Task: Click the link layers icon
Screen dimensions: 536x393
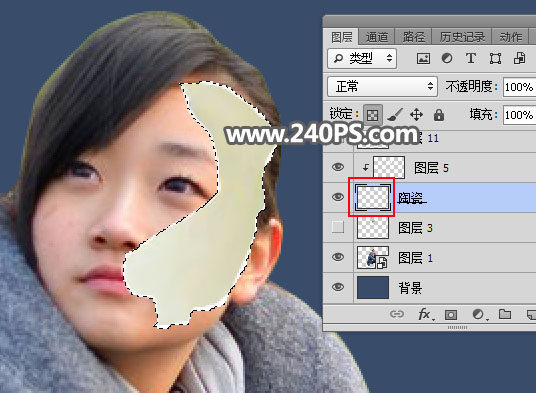Action: point(397,314)
